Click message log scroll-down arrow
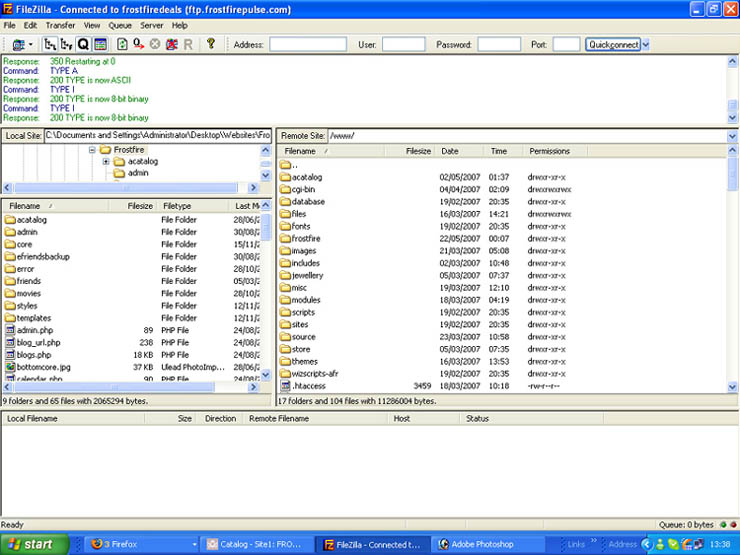 click(x=732, y=118)
